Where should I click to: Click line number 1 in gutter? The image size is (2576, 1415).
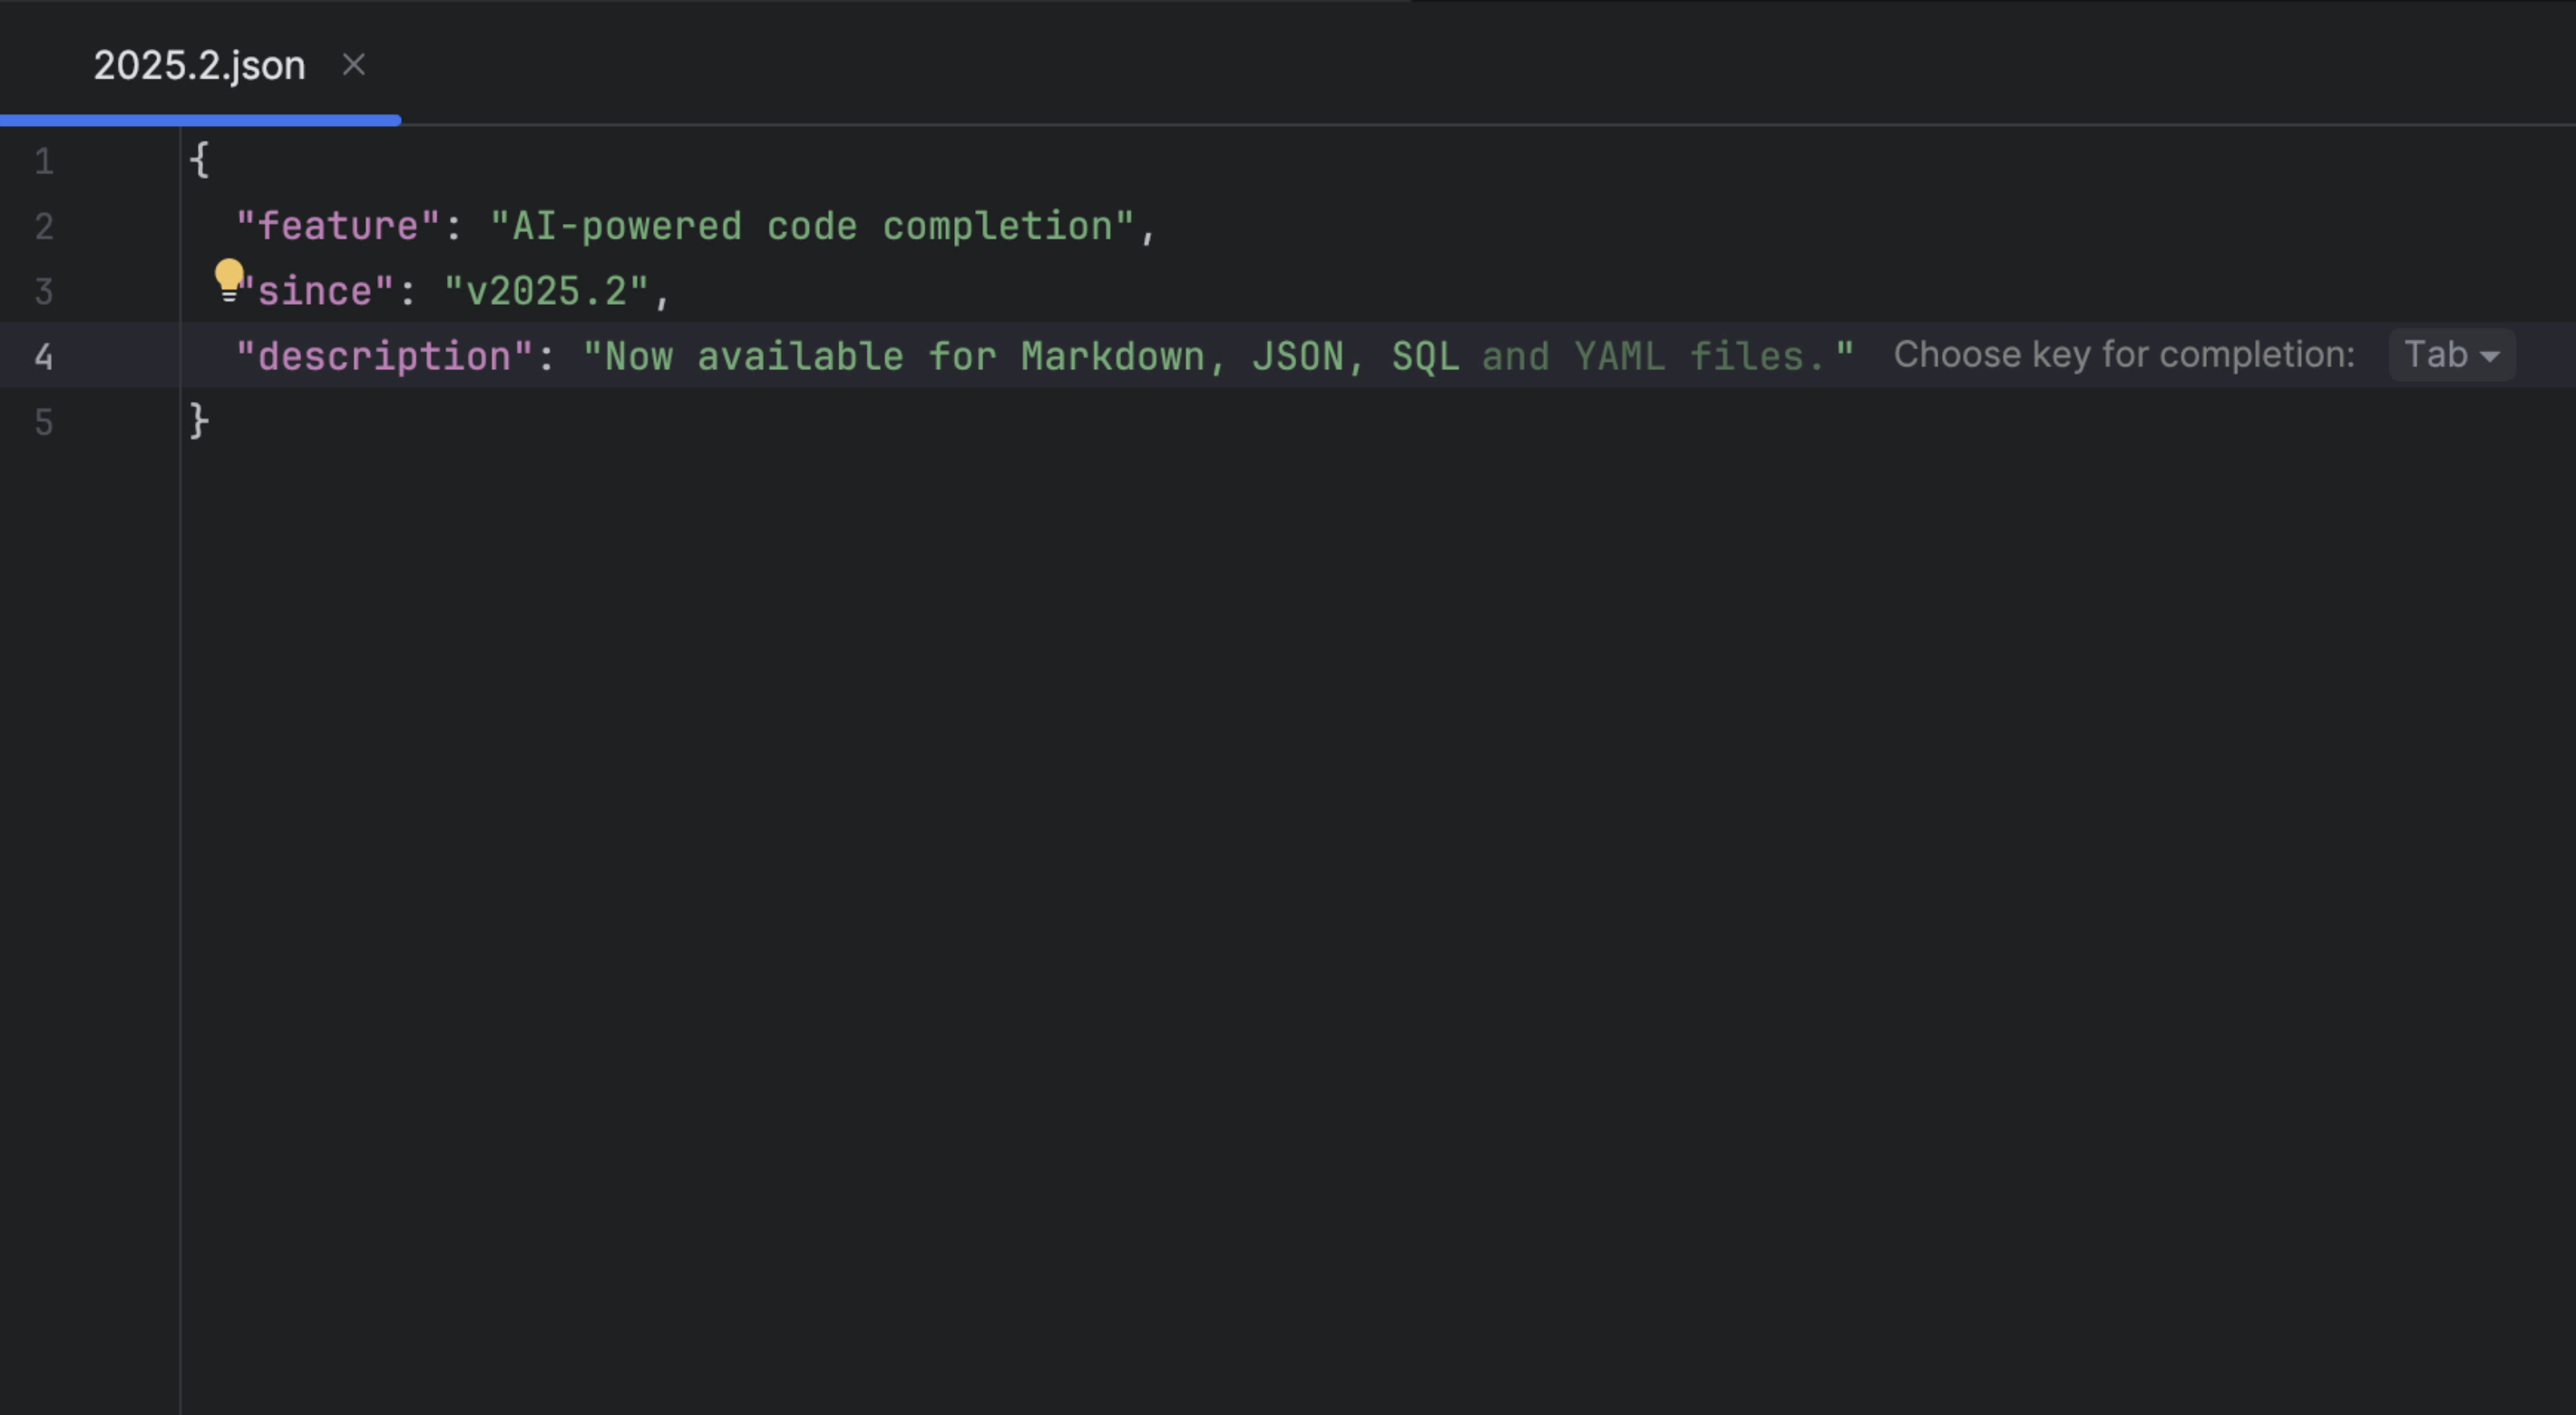point(44,161)
